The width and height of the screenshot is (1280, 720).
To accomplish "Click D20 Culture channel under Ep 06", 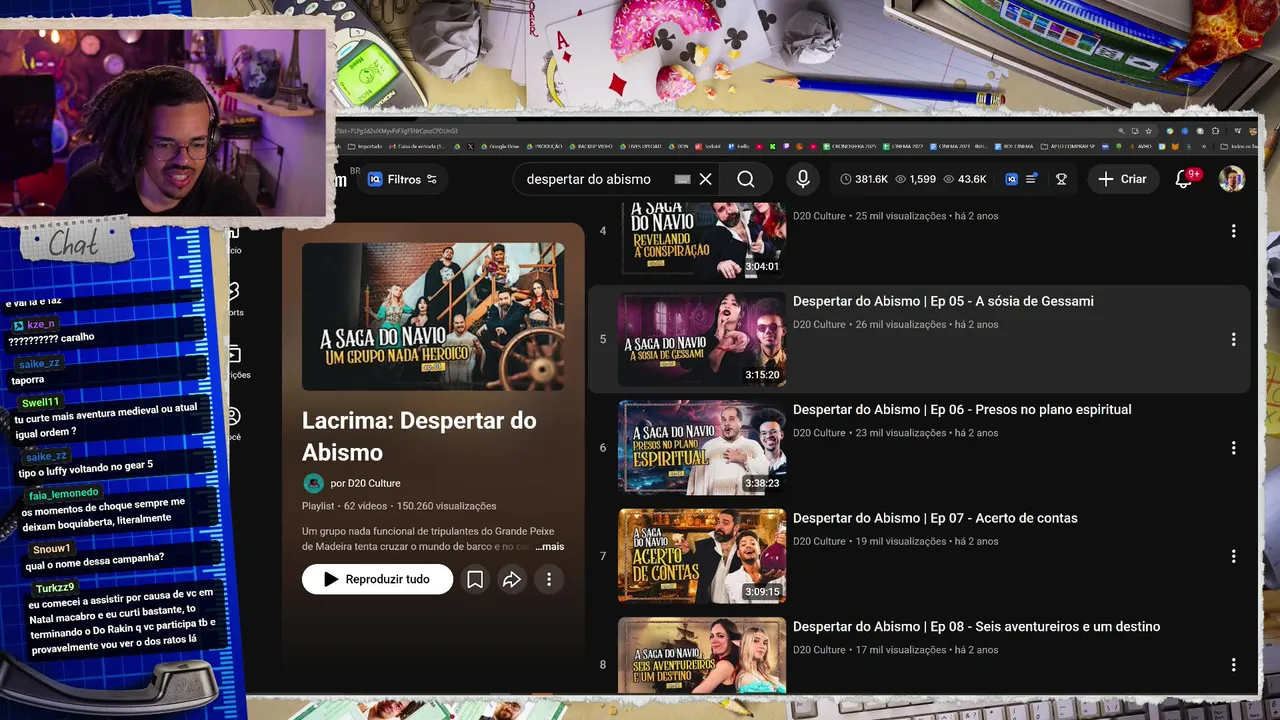I will tap(819, 433).
